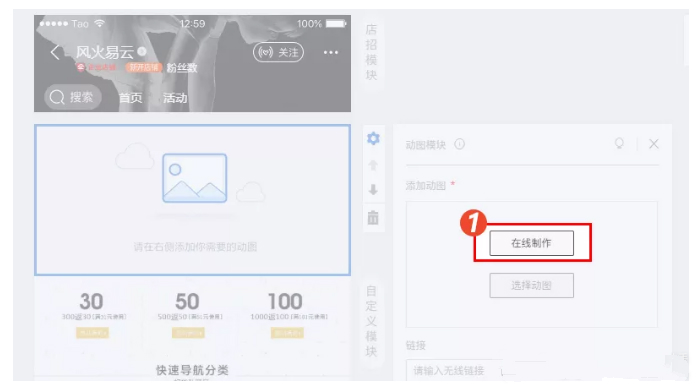
Task: Select the image placeholder in the preview
Action: point(195,178)
